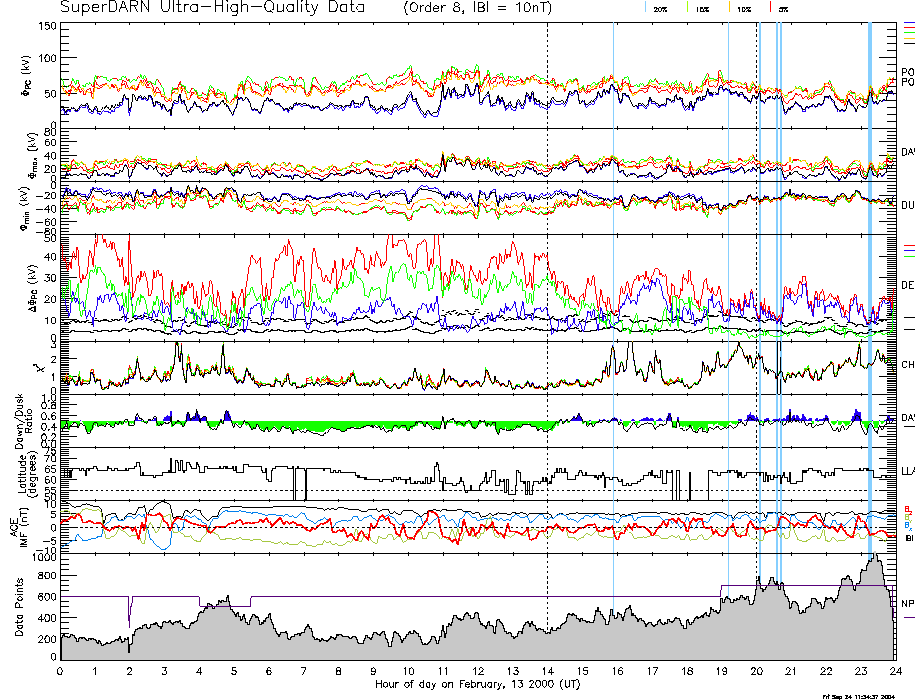Click the "Data Points" axis label
915x700 pixels.
20,607
